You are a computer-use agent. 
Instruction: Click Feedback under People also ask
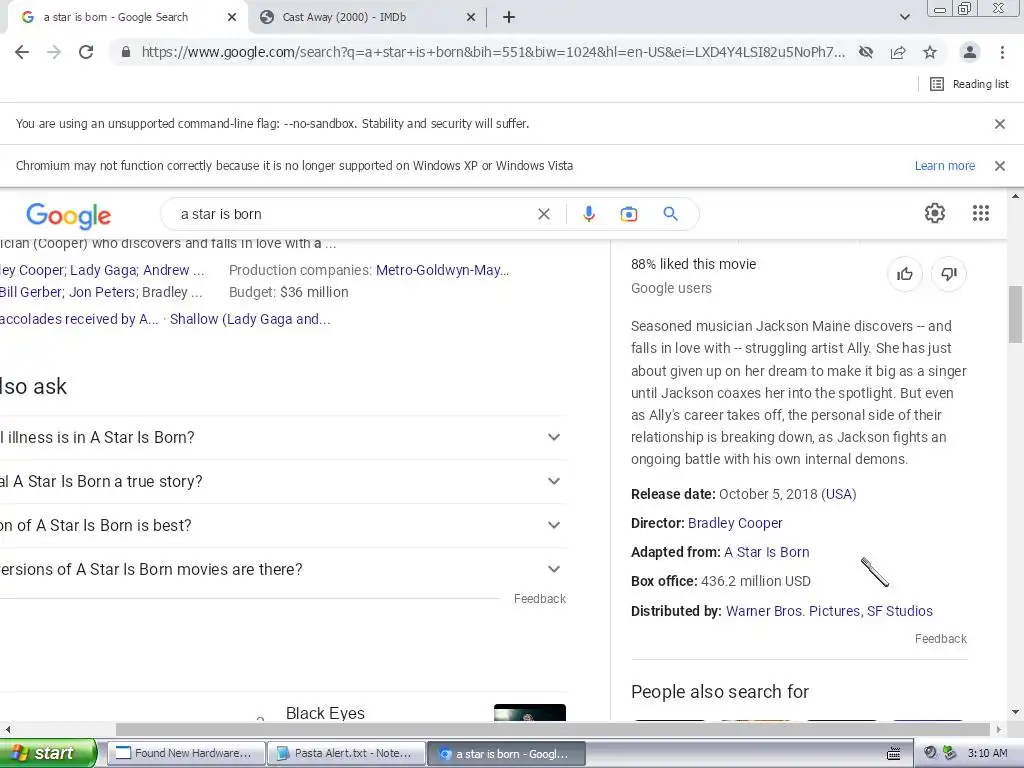(539, 599)
